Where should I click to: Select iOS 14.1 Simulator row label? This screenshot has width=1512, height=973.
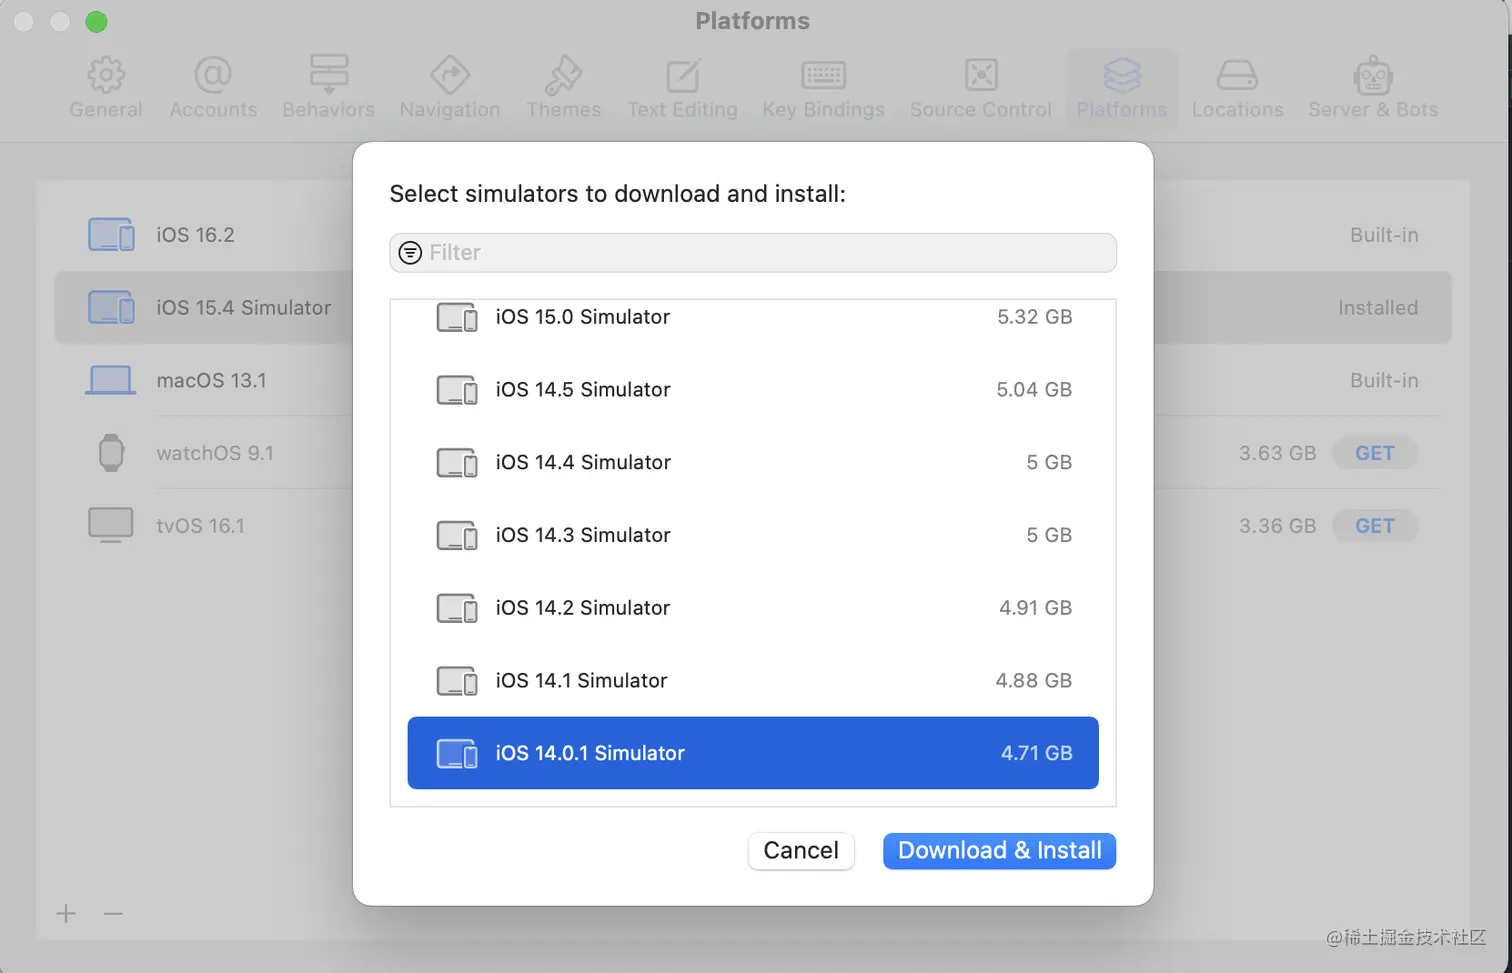(x=581, y=681)
